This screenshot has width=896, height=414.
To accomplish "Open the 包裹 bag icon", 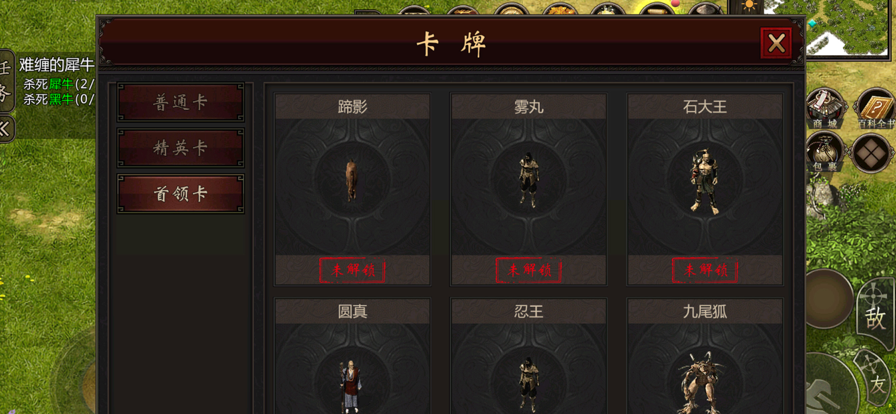I will tap(823, 153).
